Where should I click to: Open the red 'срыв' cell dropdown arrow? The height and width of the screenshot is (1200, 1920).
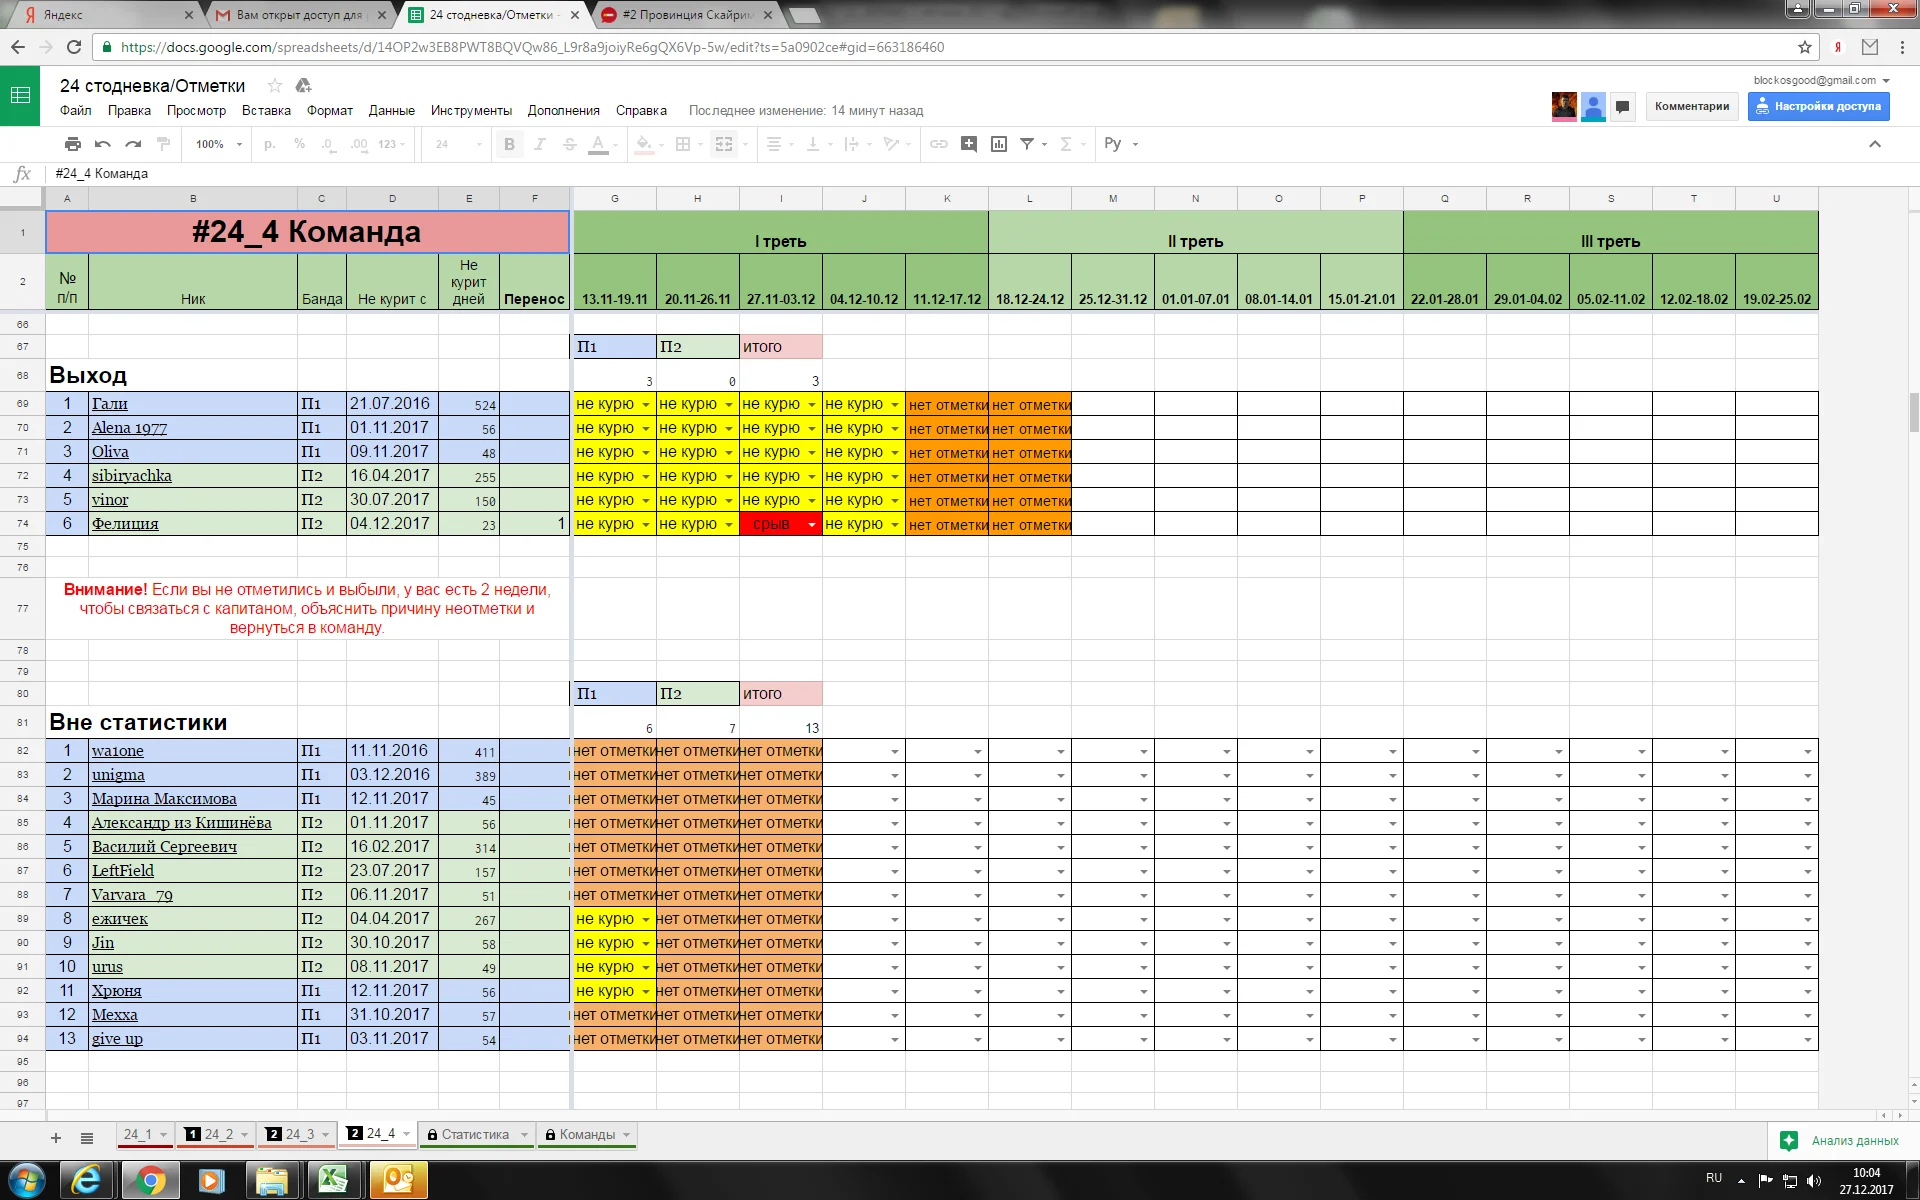(812, 525)
